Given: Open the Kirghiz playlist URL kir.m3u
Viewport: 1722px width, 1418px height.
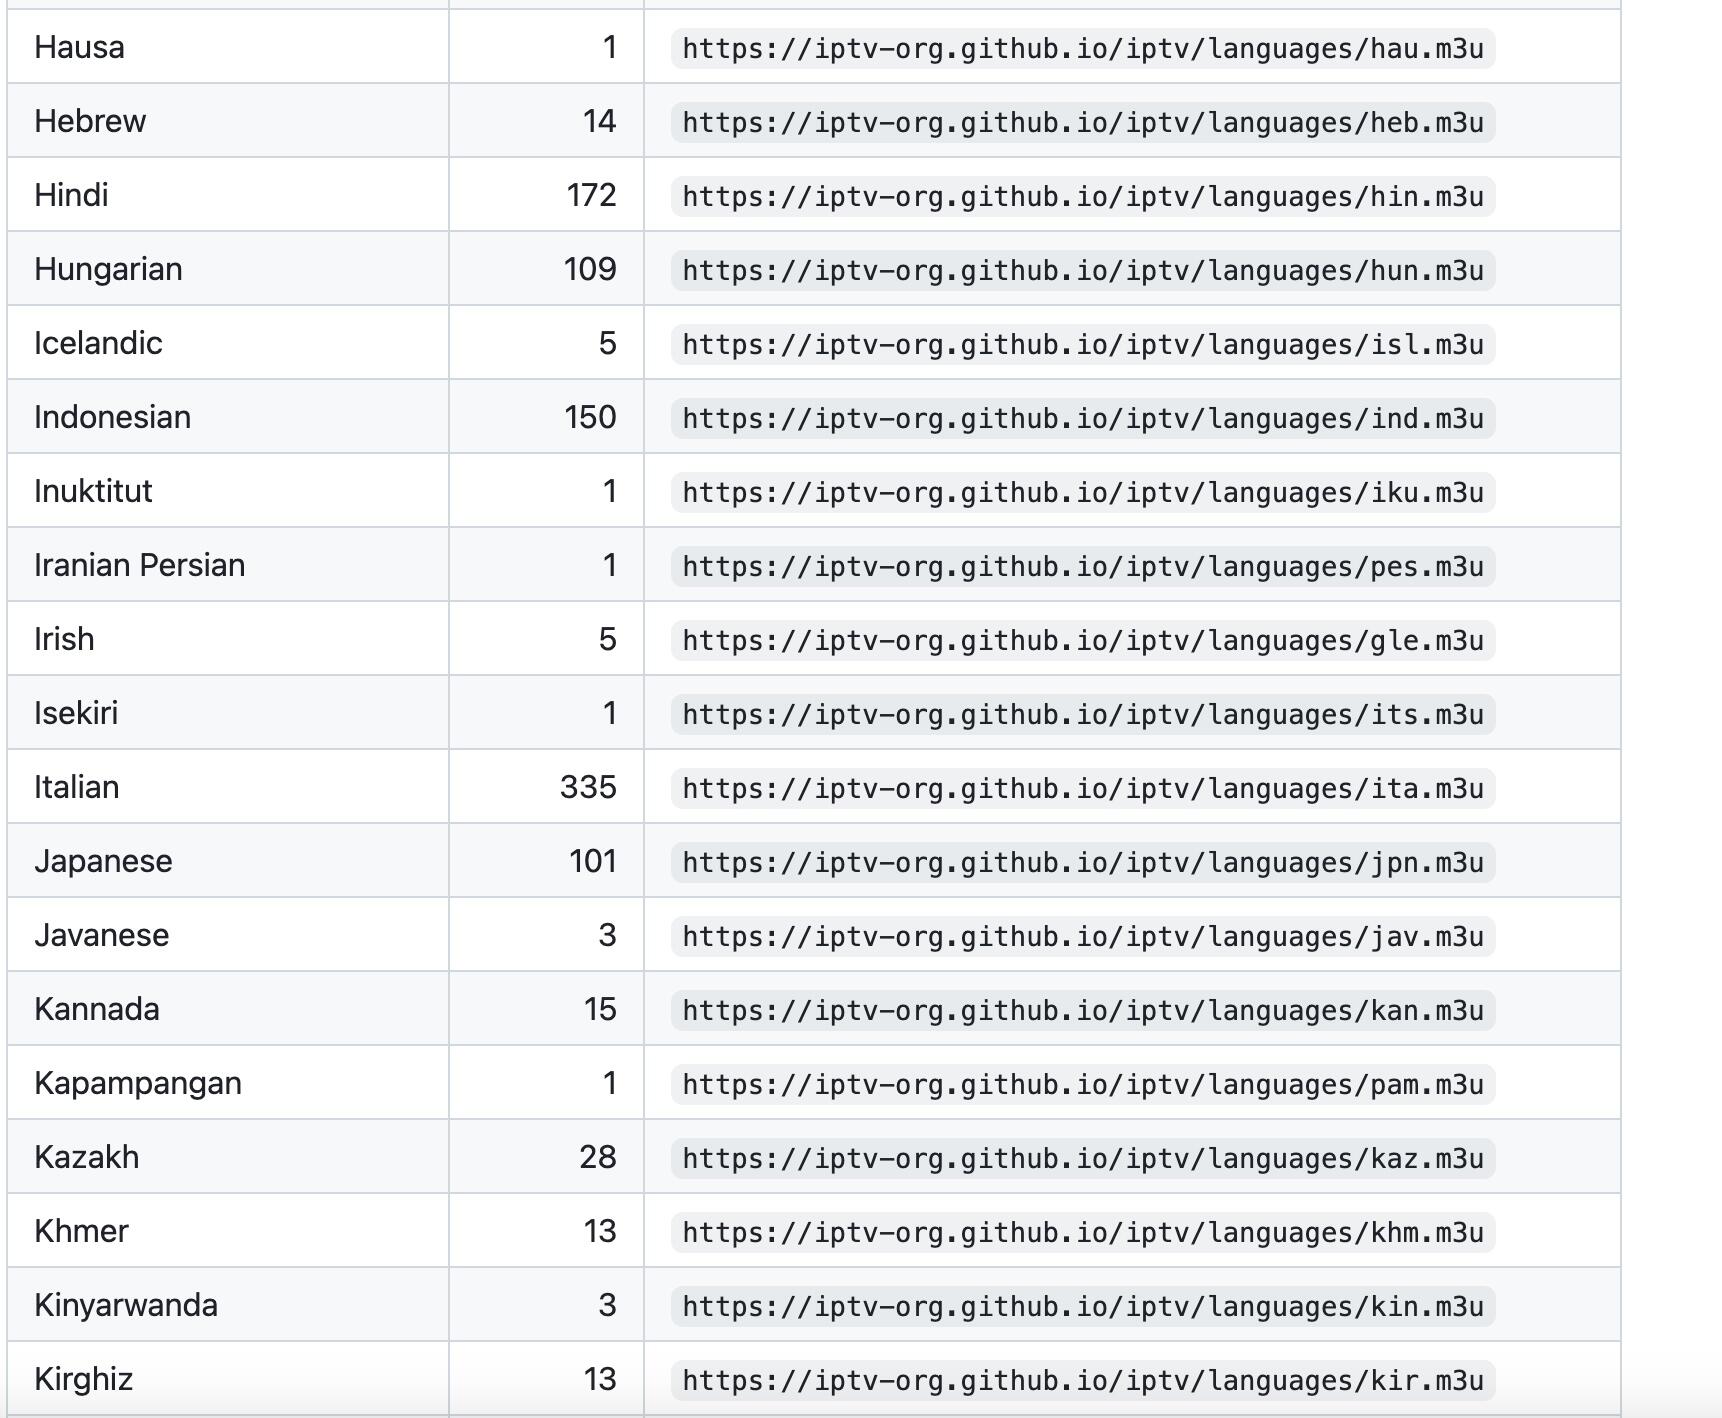Looking at the screenshot, I should coord(1083,1380).
